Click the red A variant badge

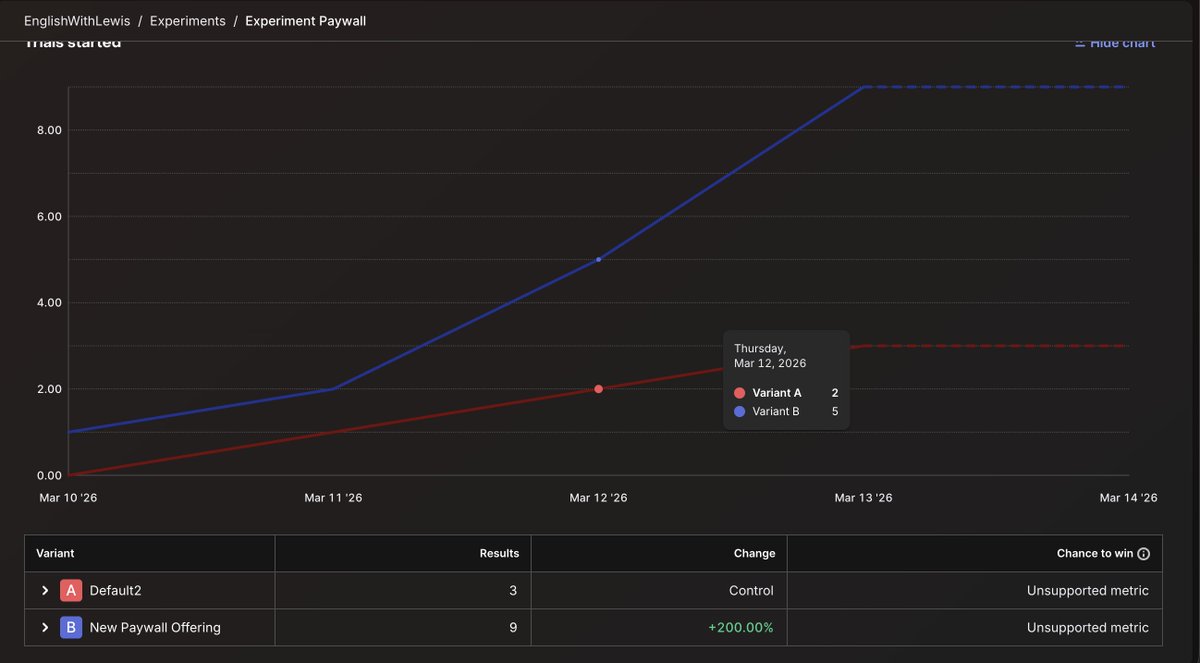tap(71, 591)
